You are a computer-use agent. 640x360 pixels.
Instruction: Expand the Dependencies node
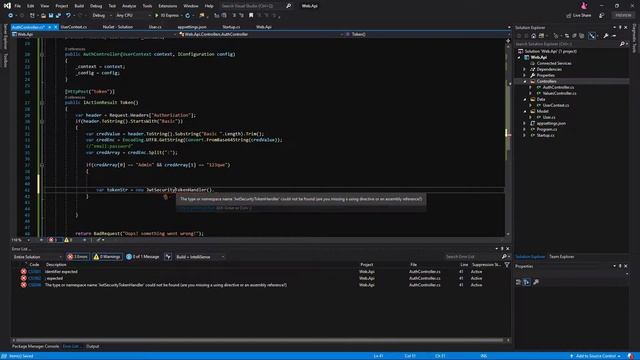(525, 69)
